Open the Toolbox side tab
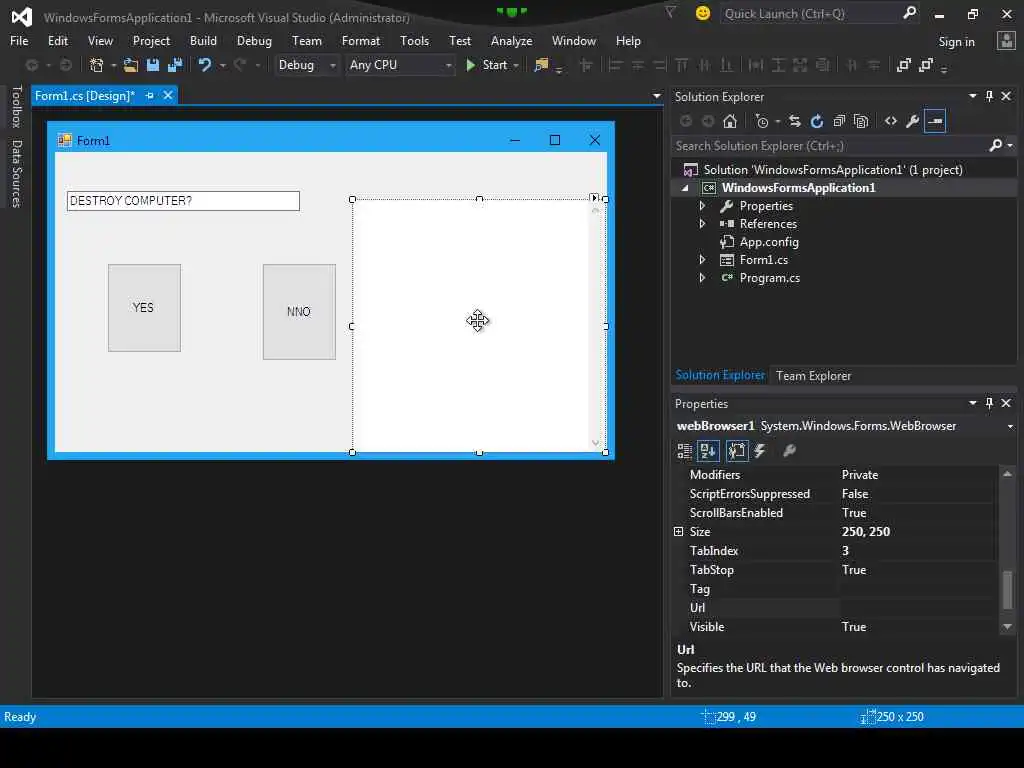 coord(17,106)
